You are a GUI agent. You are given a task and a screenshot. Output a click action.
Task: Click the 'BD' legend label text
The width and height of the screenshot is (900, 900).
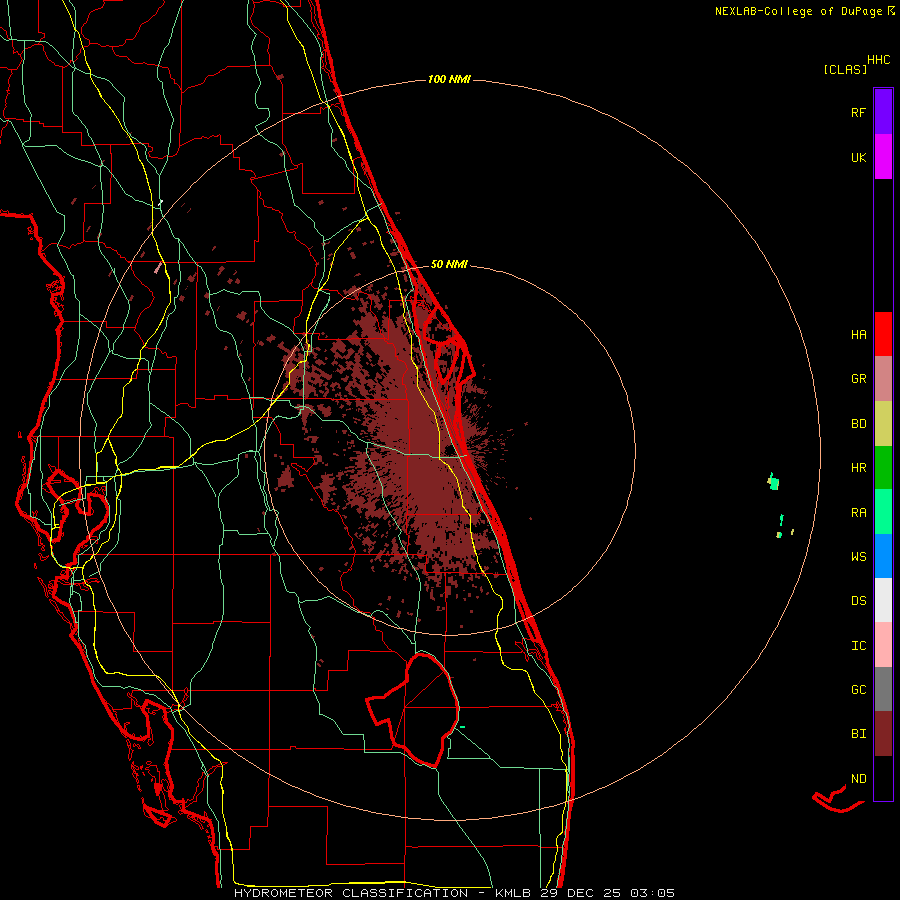(858, 424)
